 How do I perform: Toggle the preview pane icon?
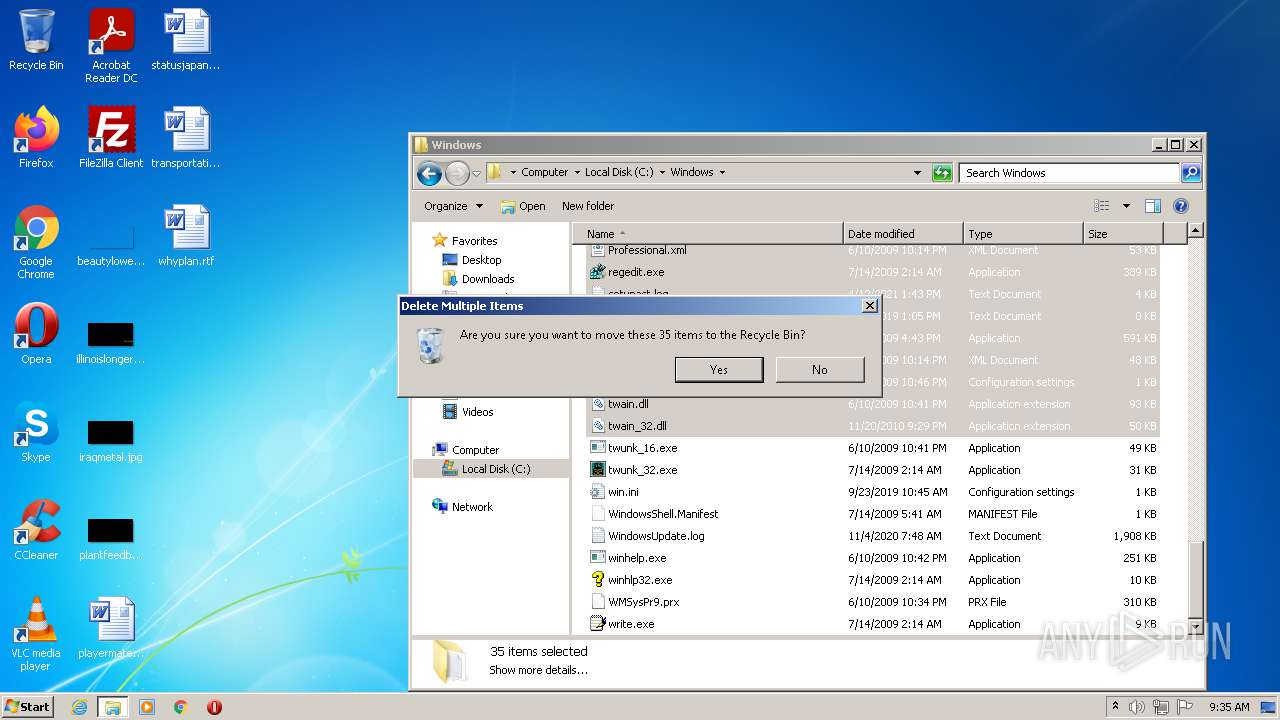click(1153, 206)
